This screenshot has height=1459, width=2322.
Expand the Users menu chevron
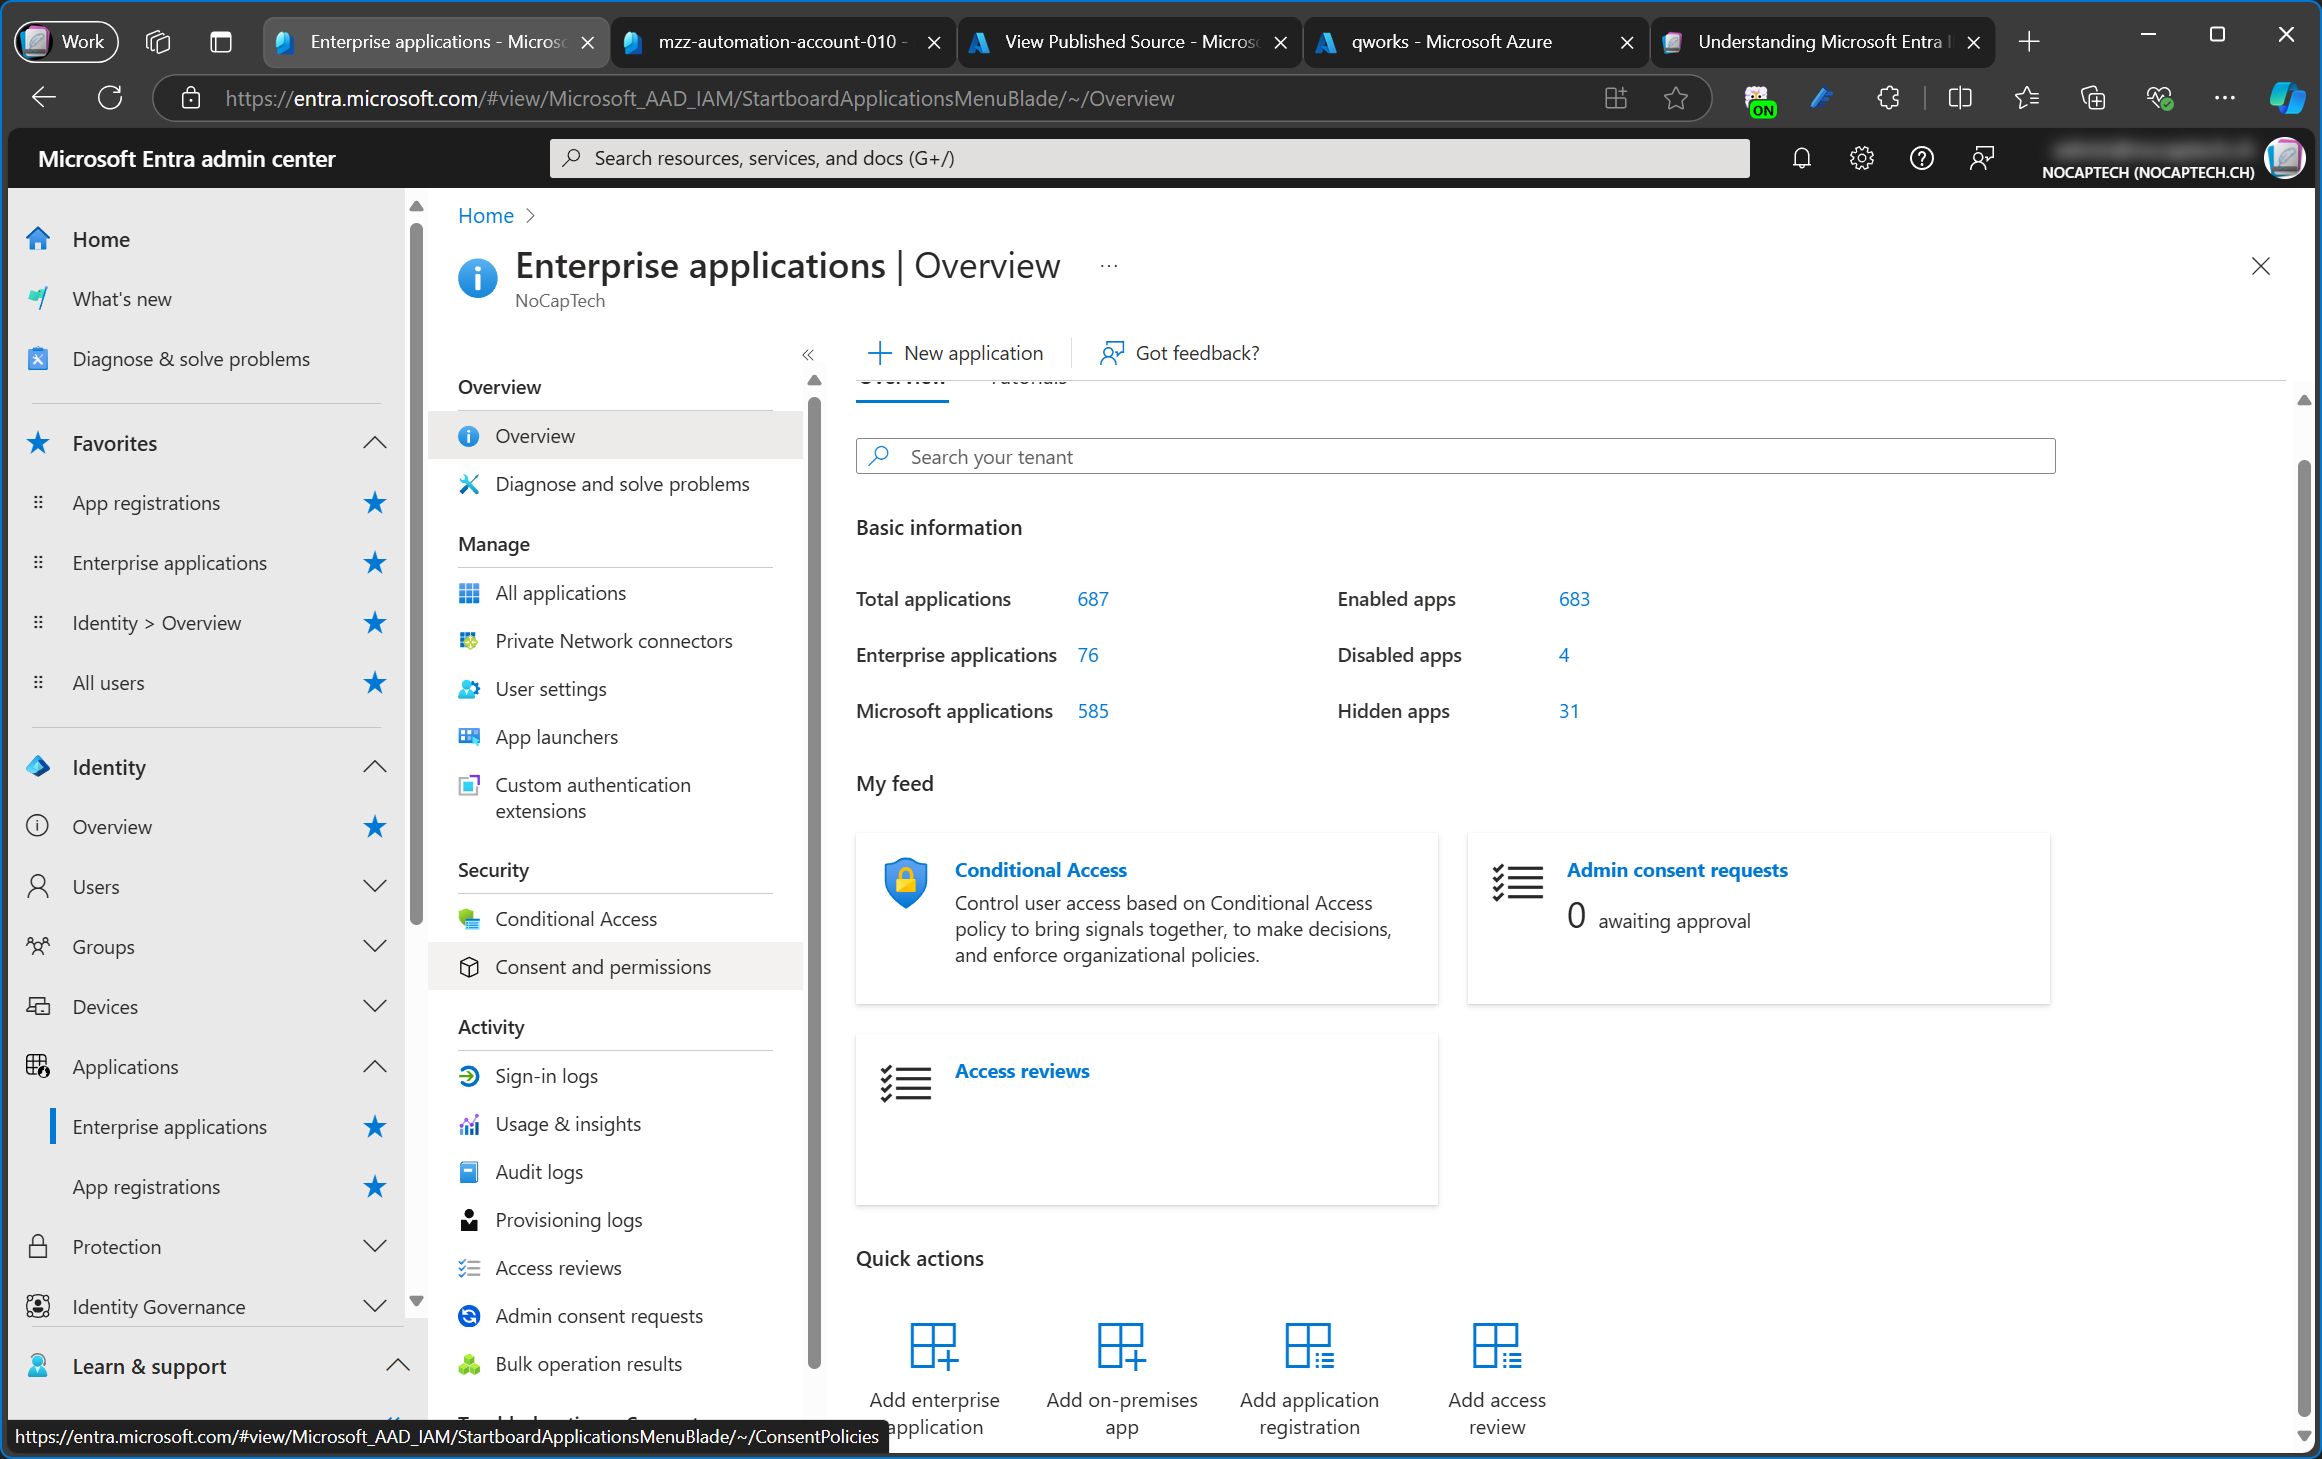[x=375, y=887]
